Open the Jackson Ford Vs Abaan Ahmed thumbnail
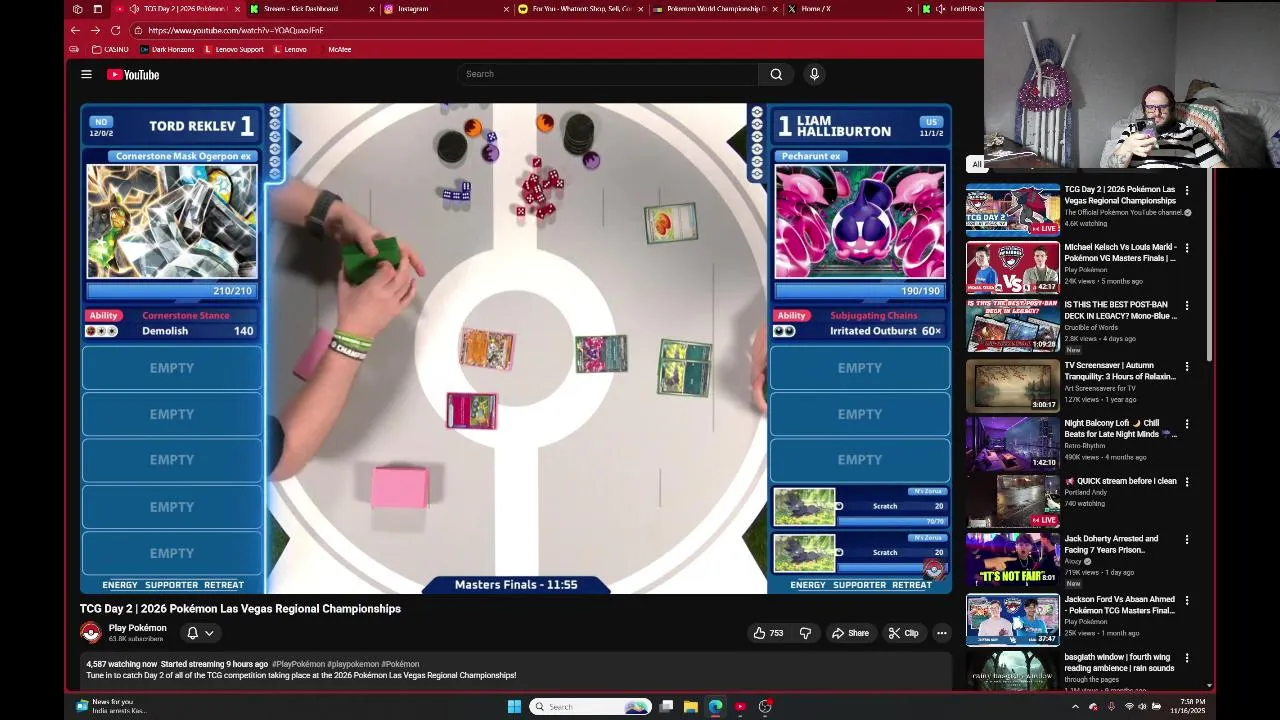 1012,619
